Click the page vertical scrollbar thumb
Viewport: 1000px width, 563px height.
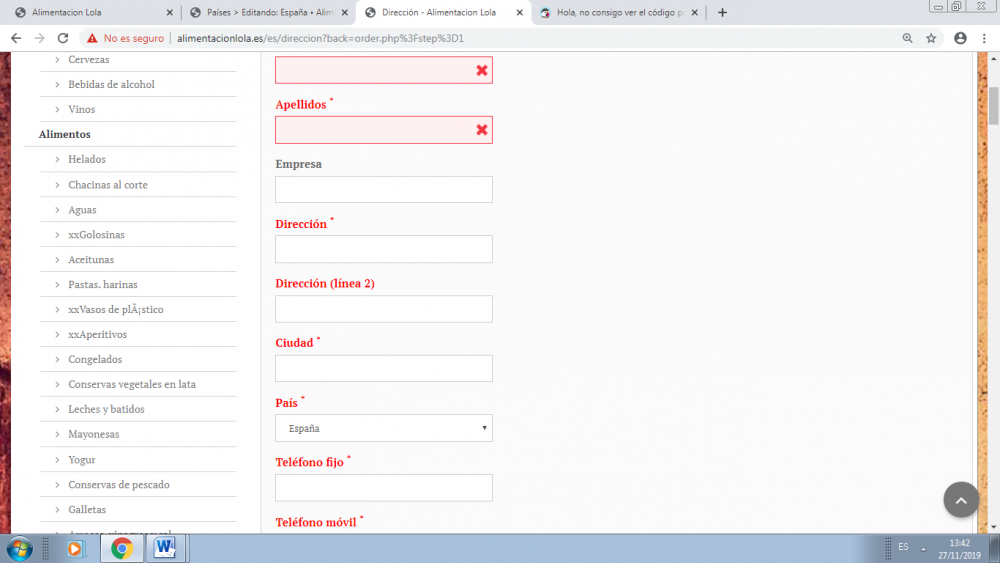(994, 106)
